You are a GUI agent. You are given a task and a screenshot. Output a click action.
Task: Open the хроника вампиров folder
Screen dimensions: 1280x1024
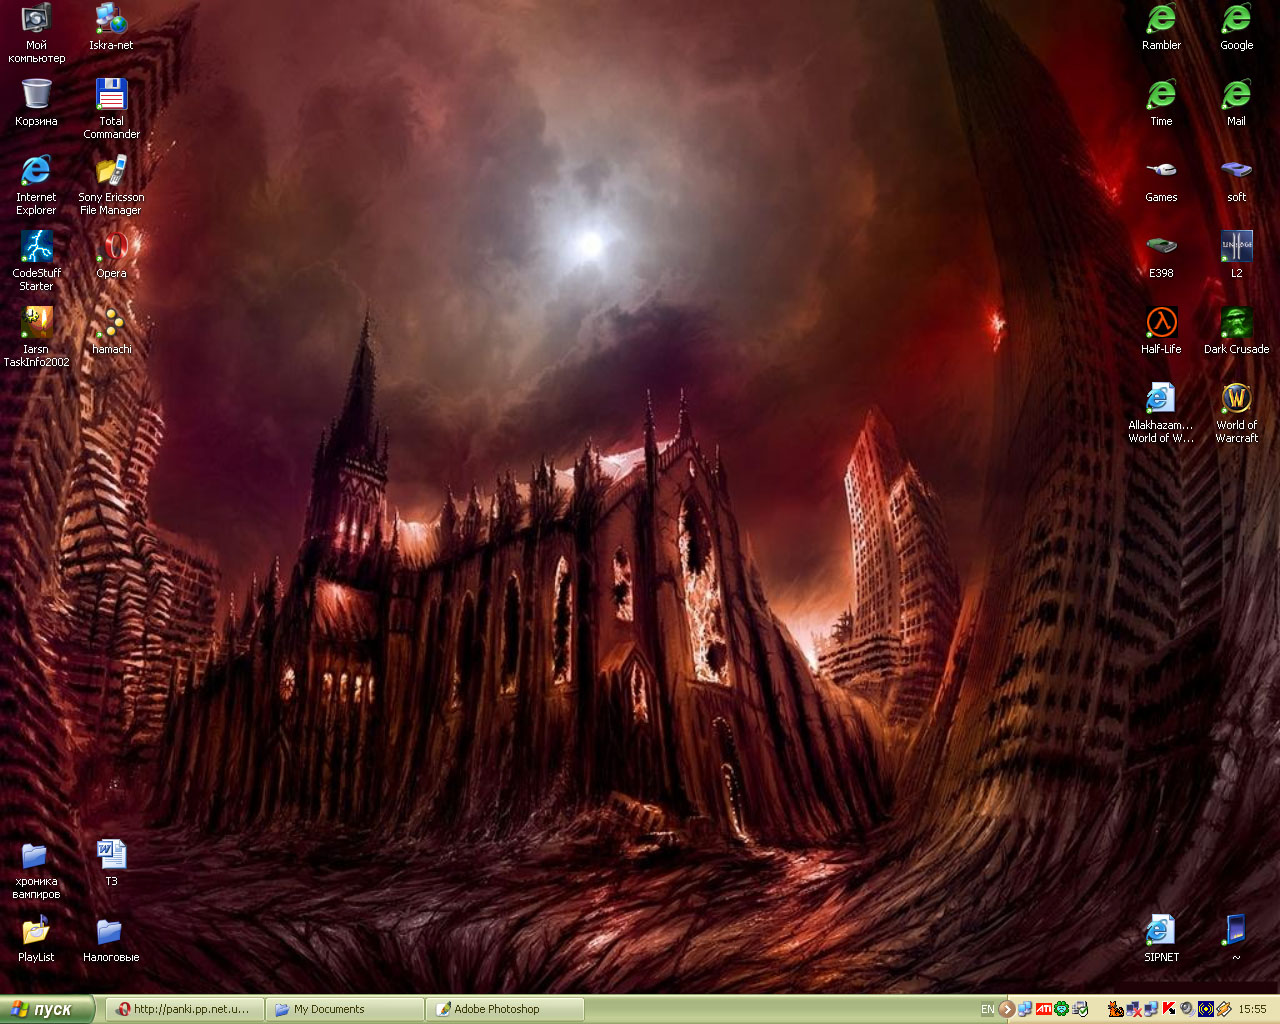pos(36,870)
